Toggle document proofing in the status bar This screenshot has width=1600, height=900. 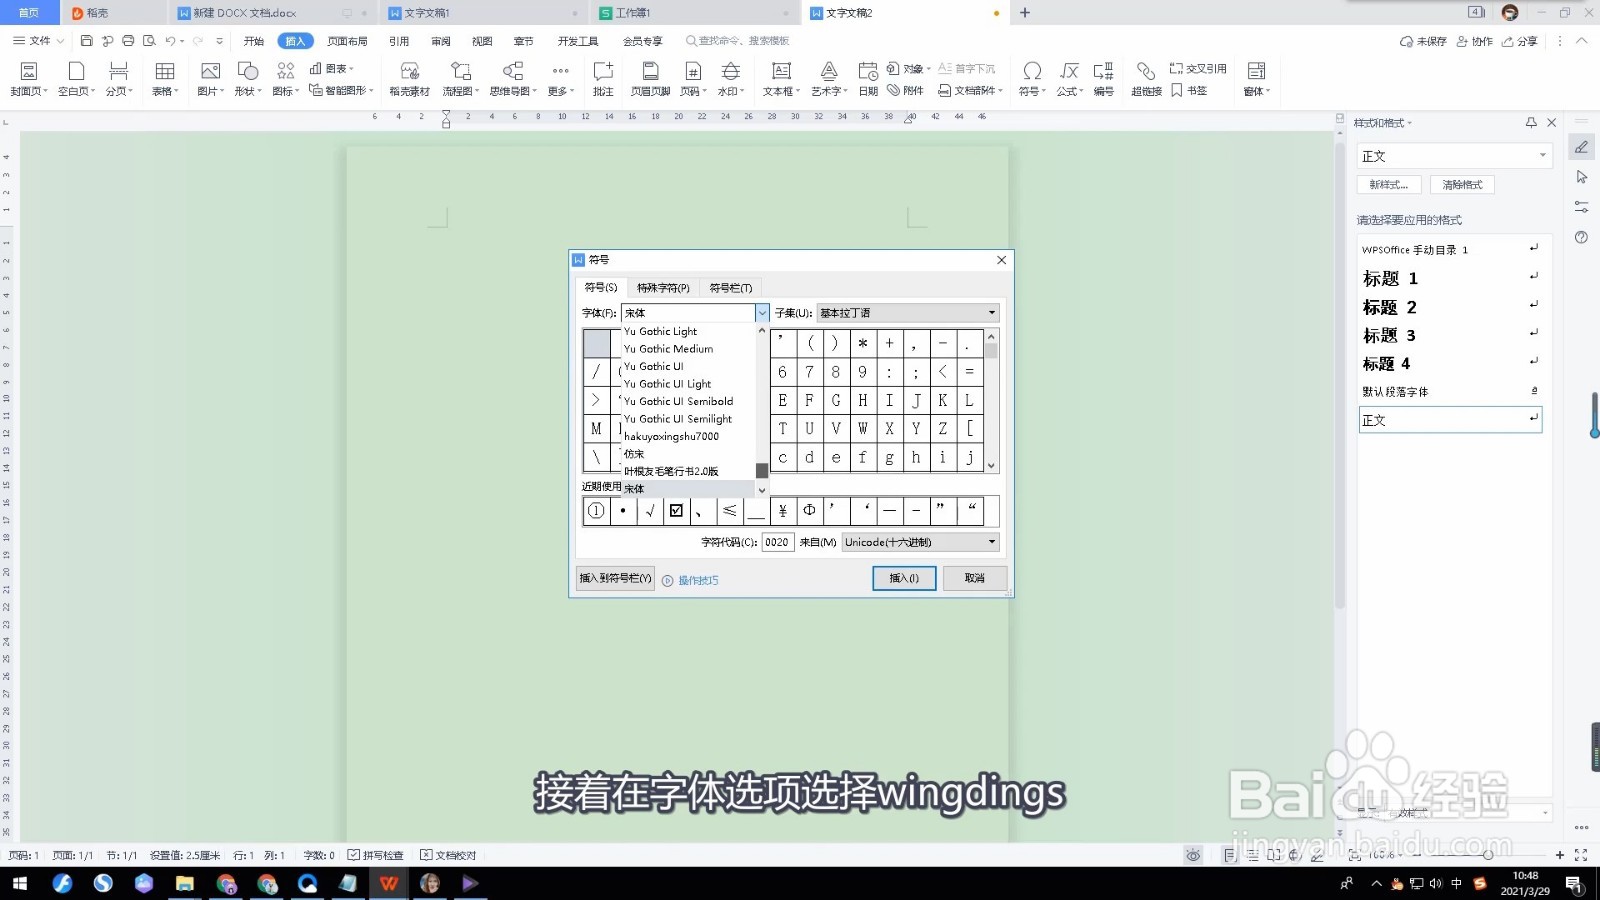(x=448, y=855)
